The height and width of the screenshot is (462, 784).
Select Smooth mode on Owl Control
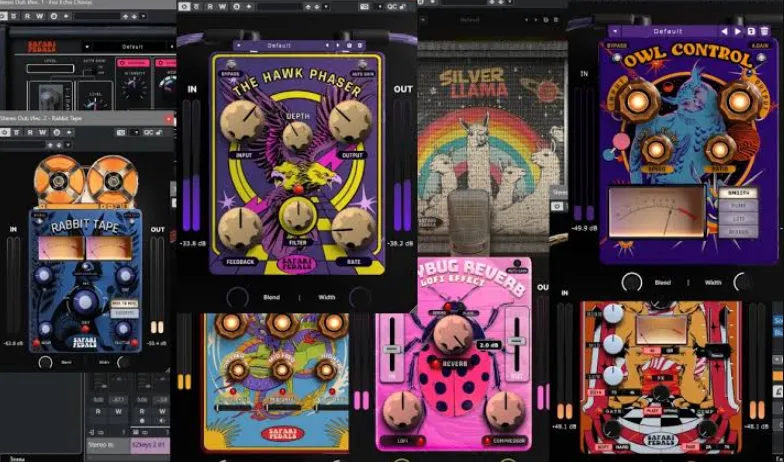738,193
